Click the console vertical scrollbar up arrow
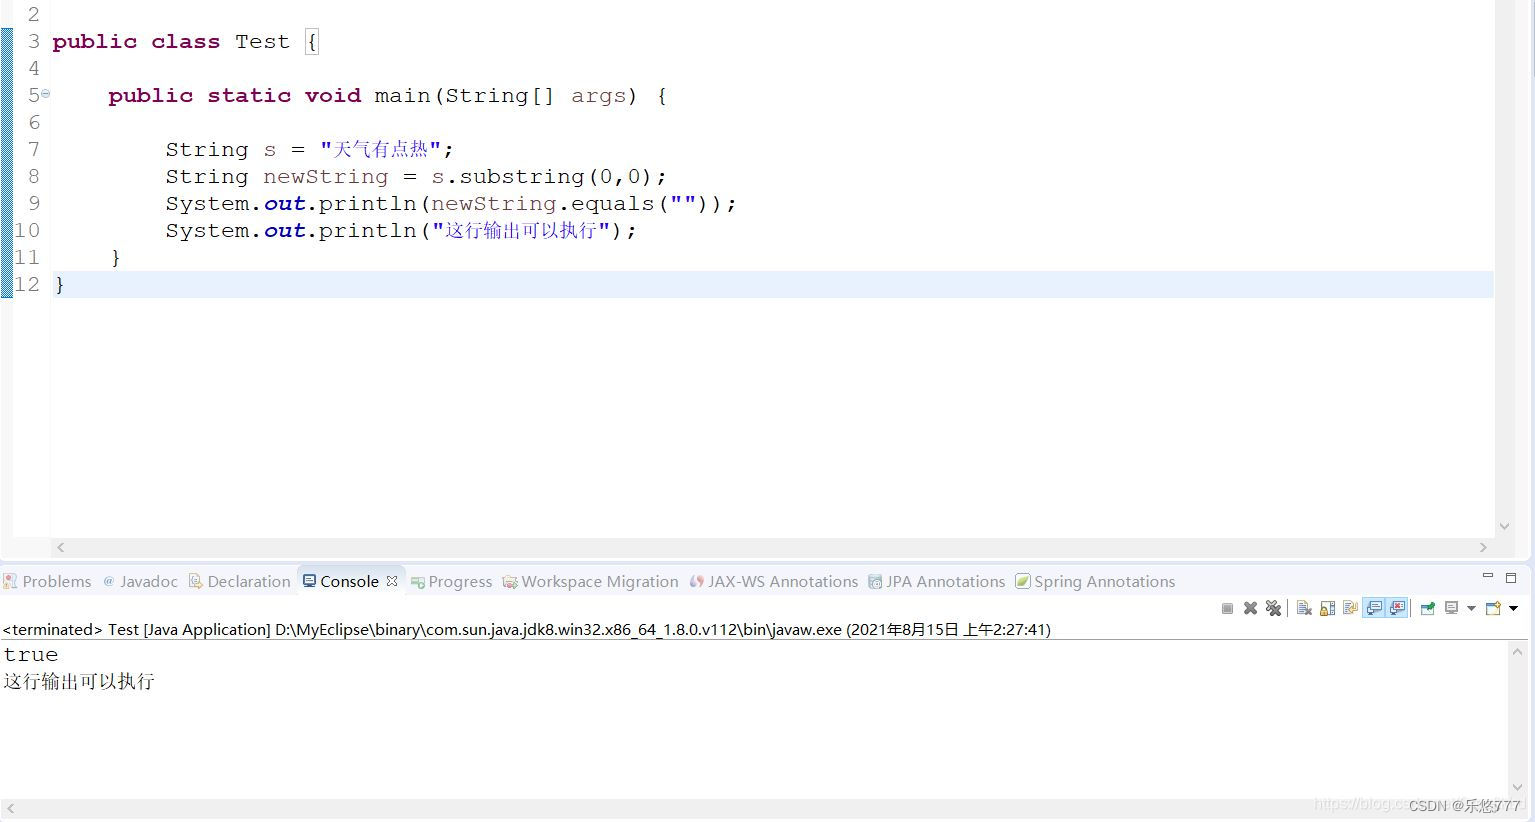 (1517, 651)
